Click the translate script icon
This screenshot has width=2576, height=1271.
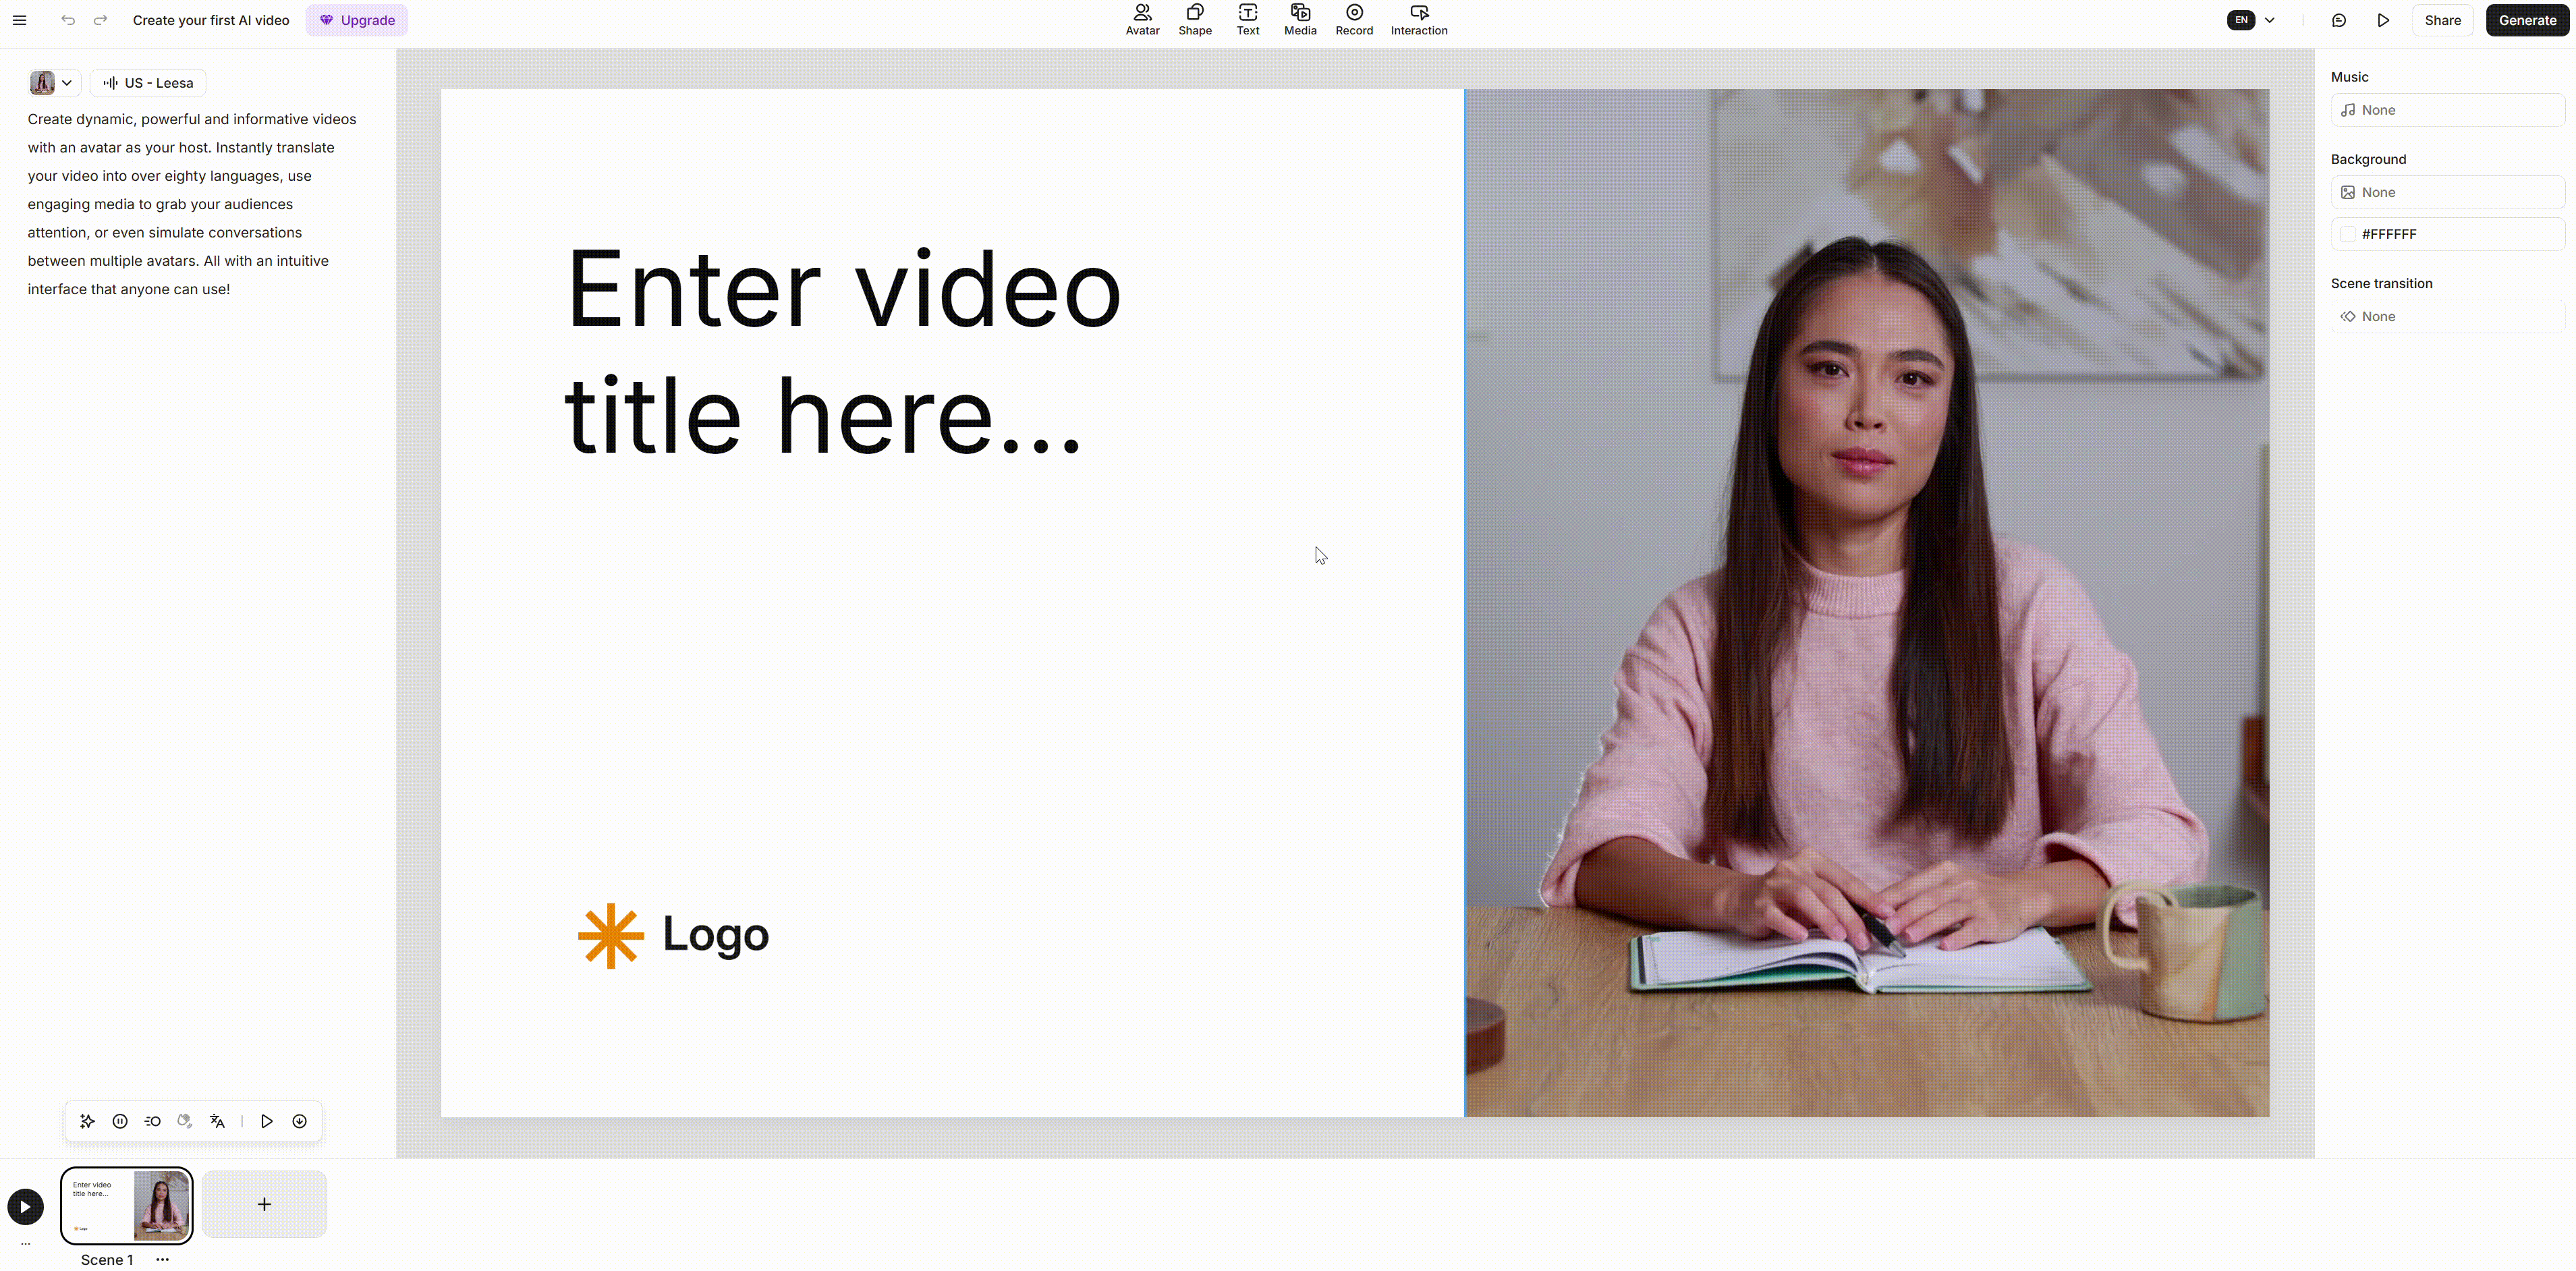click(217, 1121)
